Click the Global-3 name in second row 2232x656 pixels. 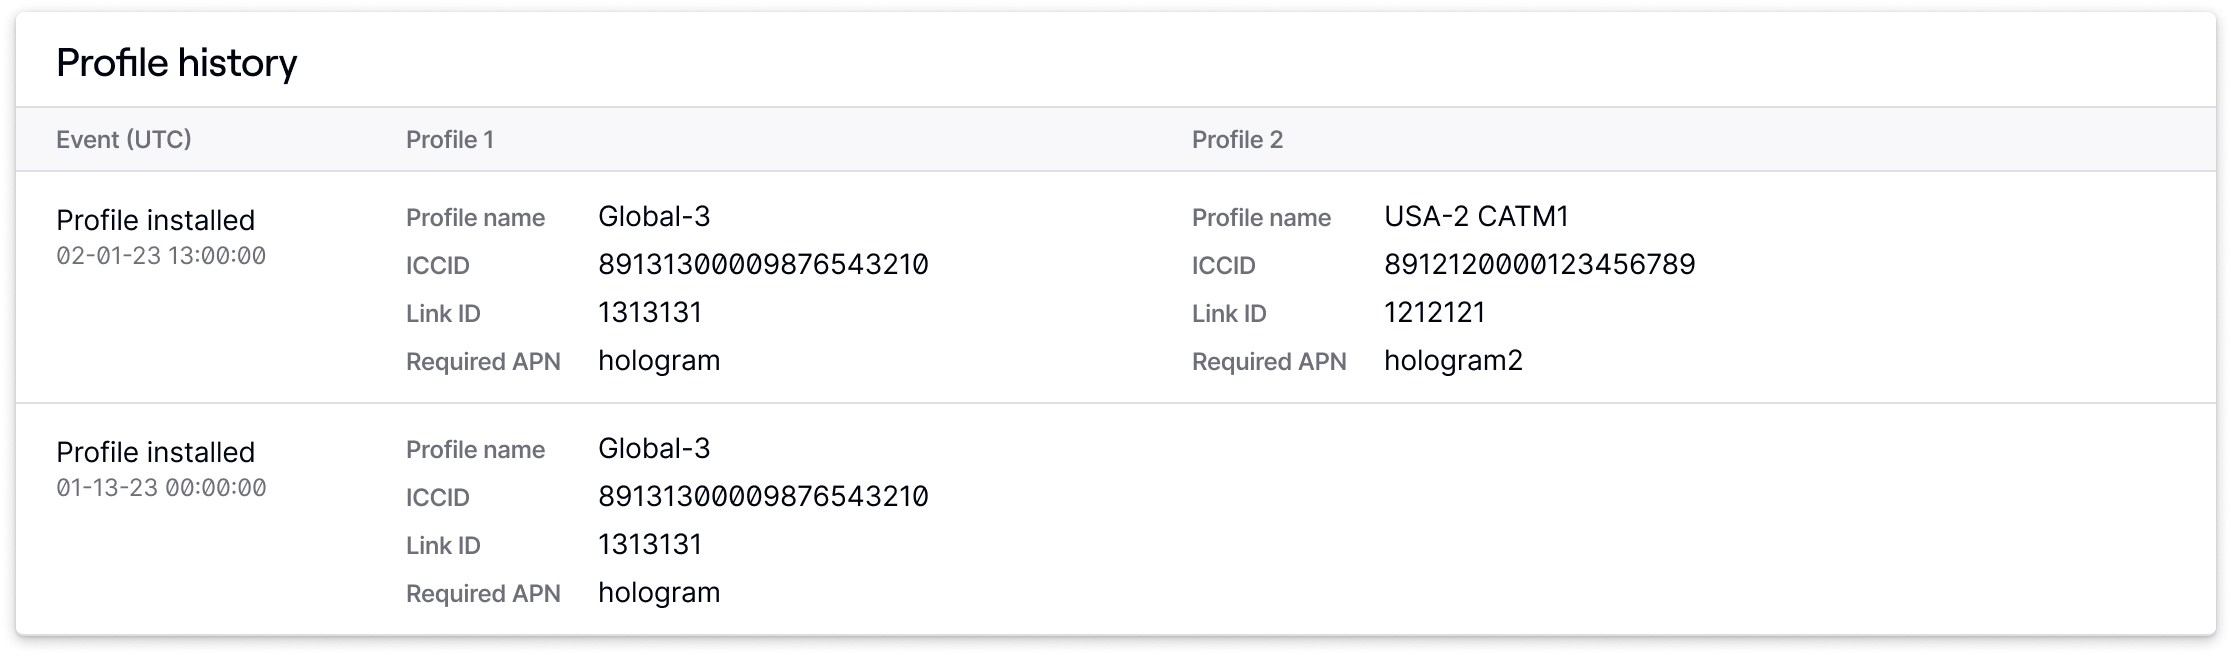(653, 447)
